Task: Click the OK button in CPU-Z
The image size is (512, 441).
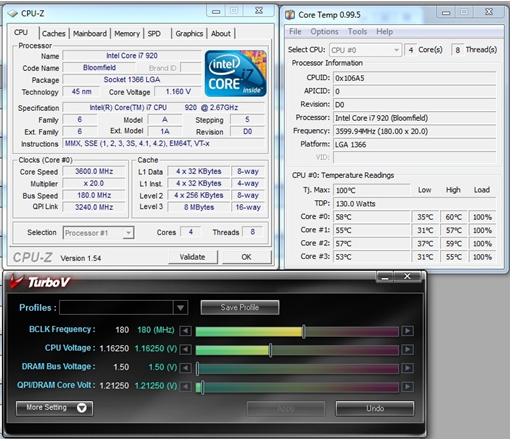Action: click(x=247, y=257)
